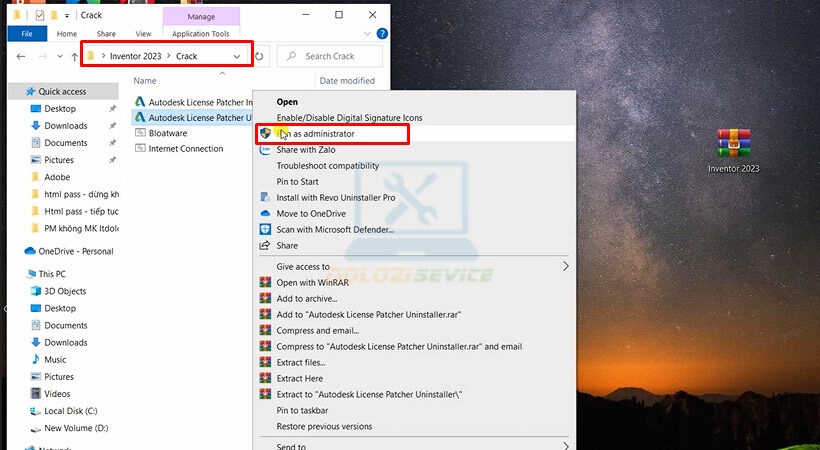Click the refresh button beside the address bar
Viewport: 820px width, 450px height.
tap(259, 57)
